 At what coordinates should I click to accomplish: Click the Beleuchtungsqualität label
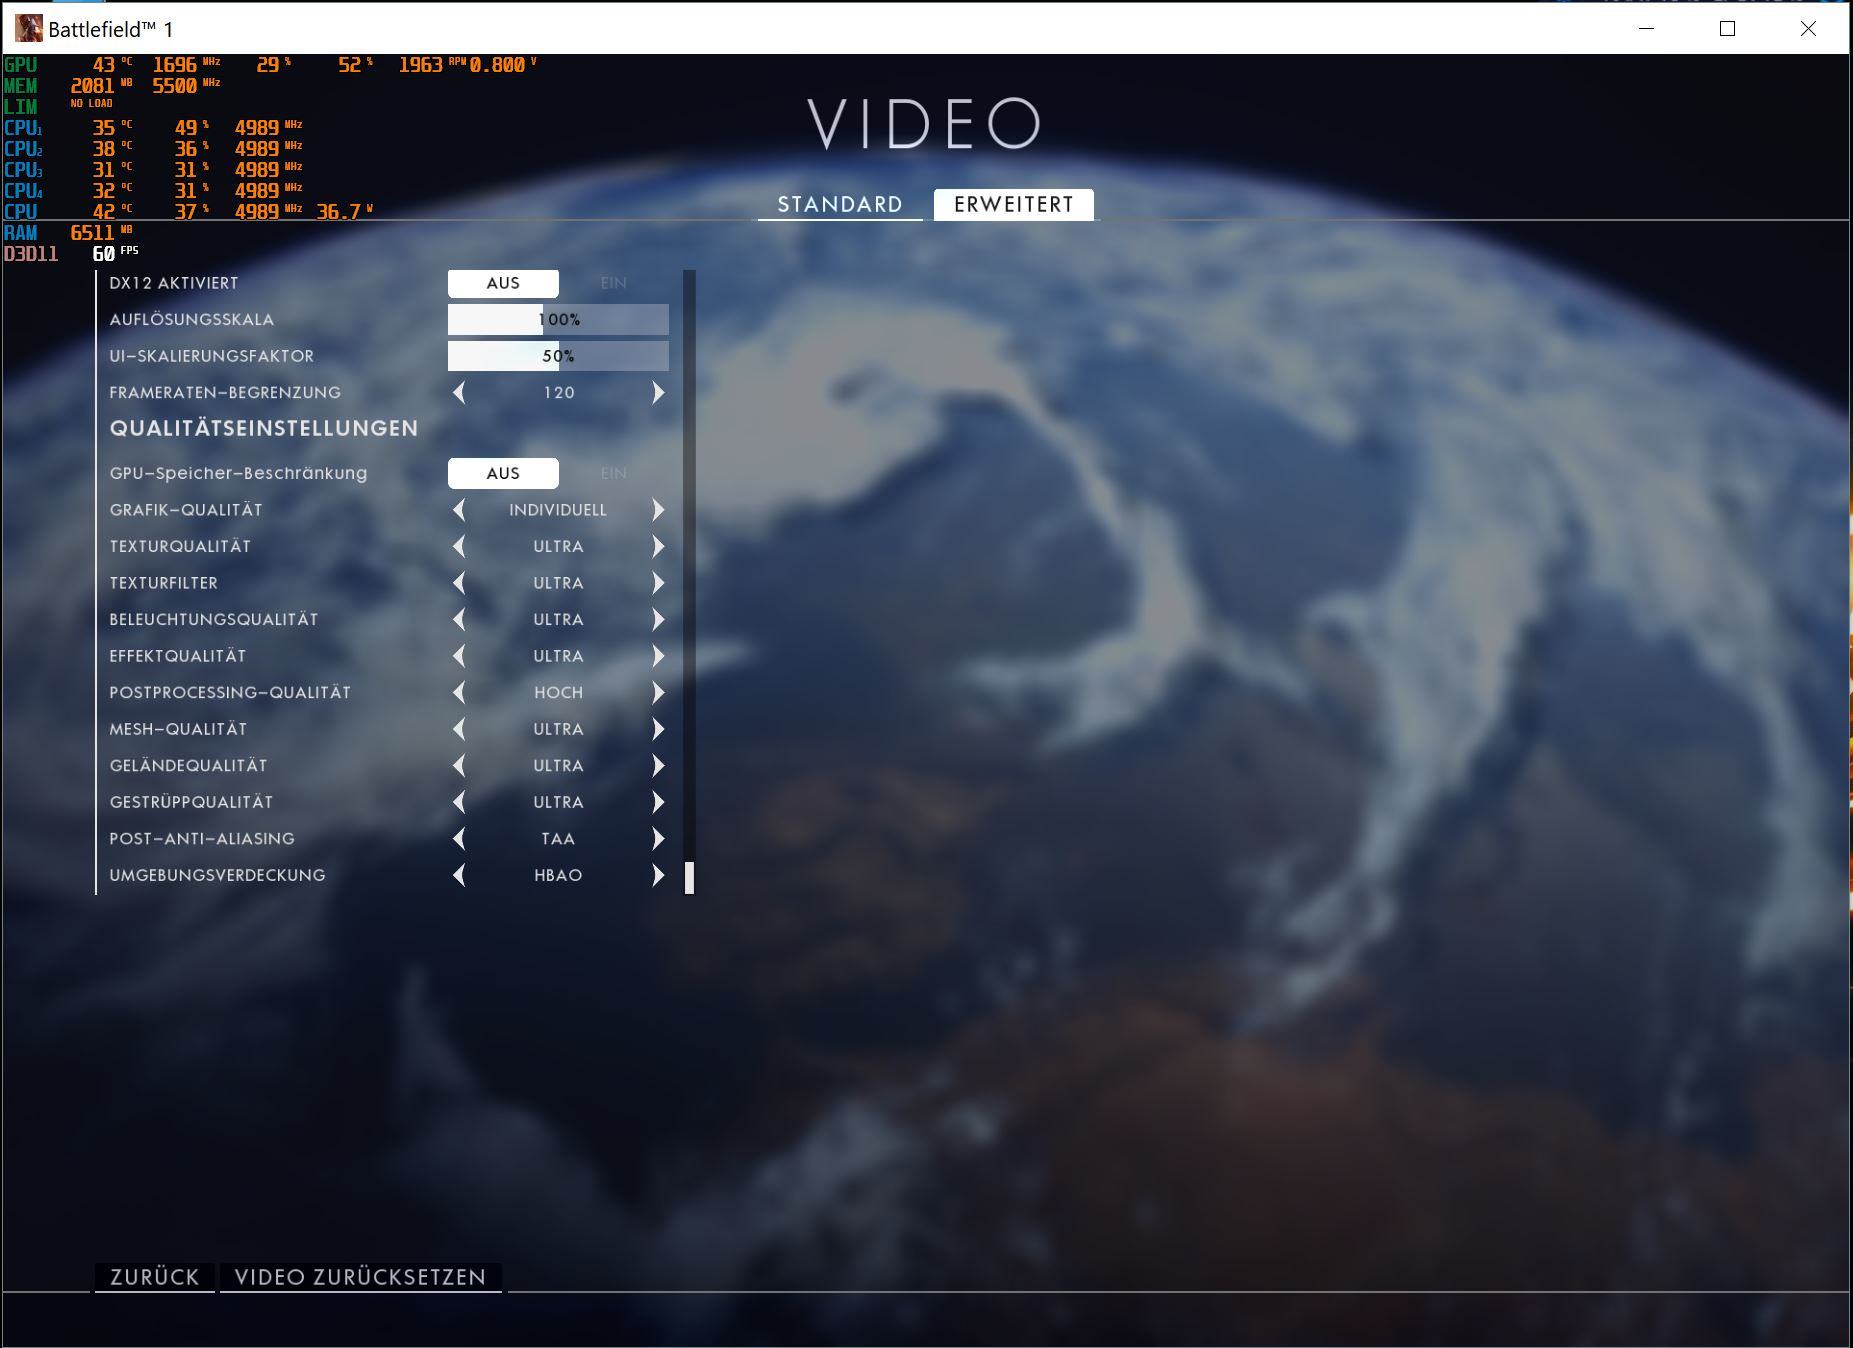click(214, 620)
